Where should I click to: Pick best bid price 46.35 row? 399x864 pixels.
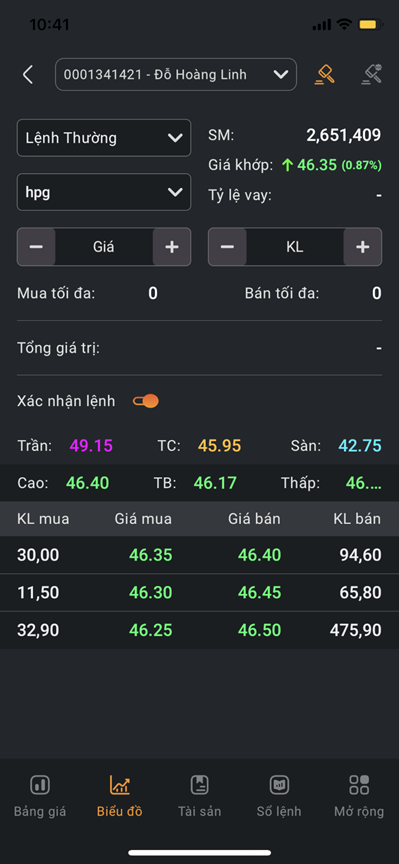[x=200, y=555]
